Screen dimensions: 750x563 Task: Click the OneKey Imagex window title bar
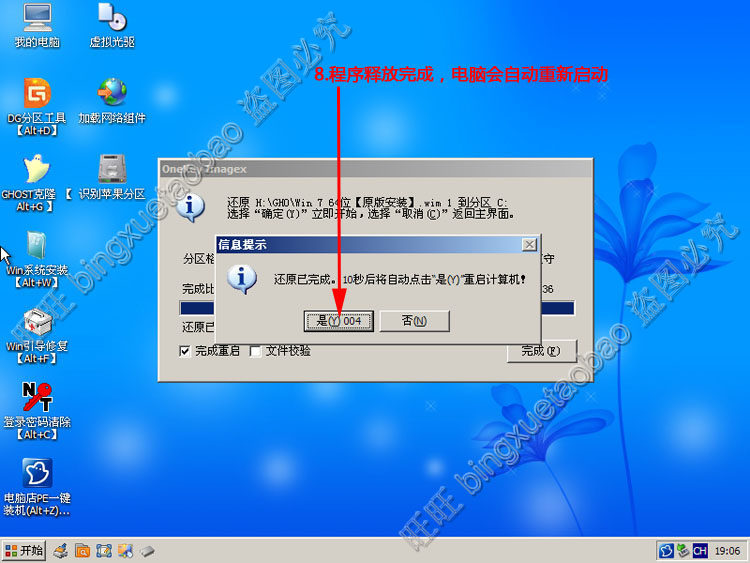[375, 169]
